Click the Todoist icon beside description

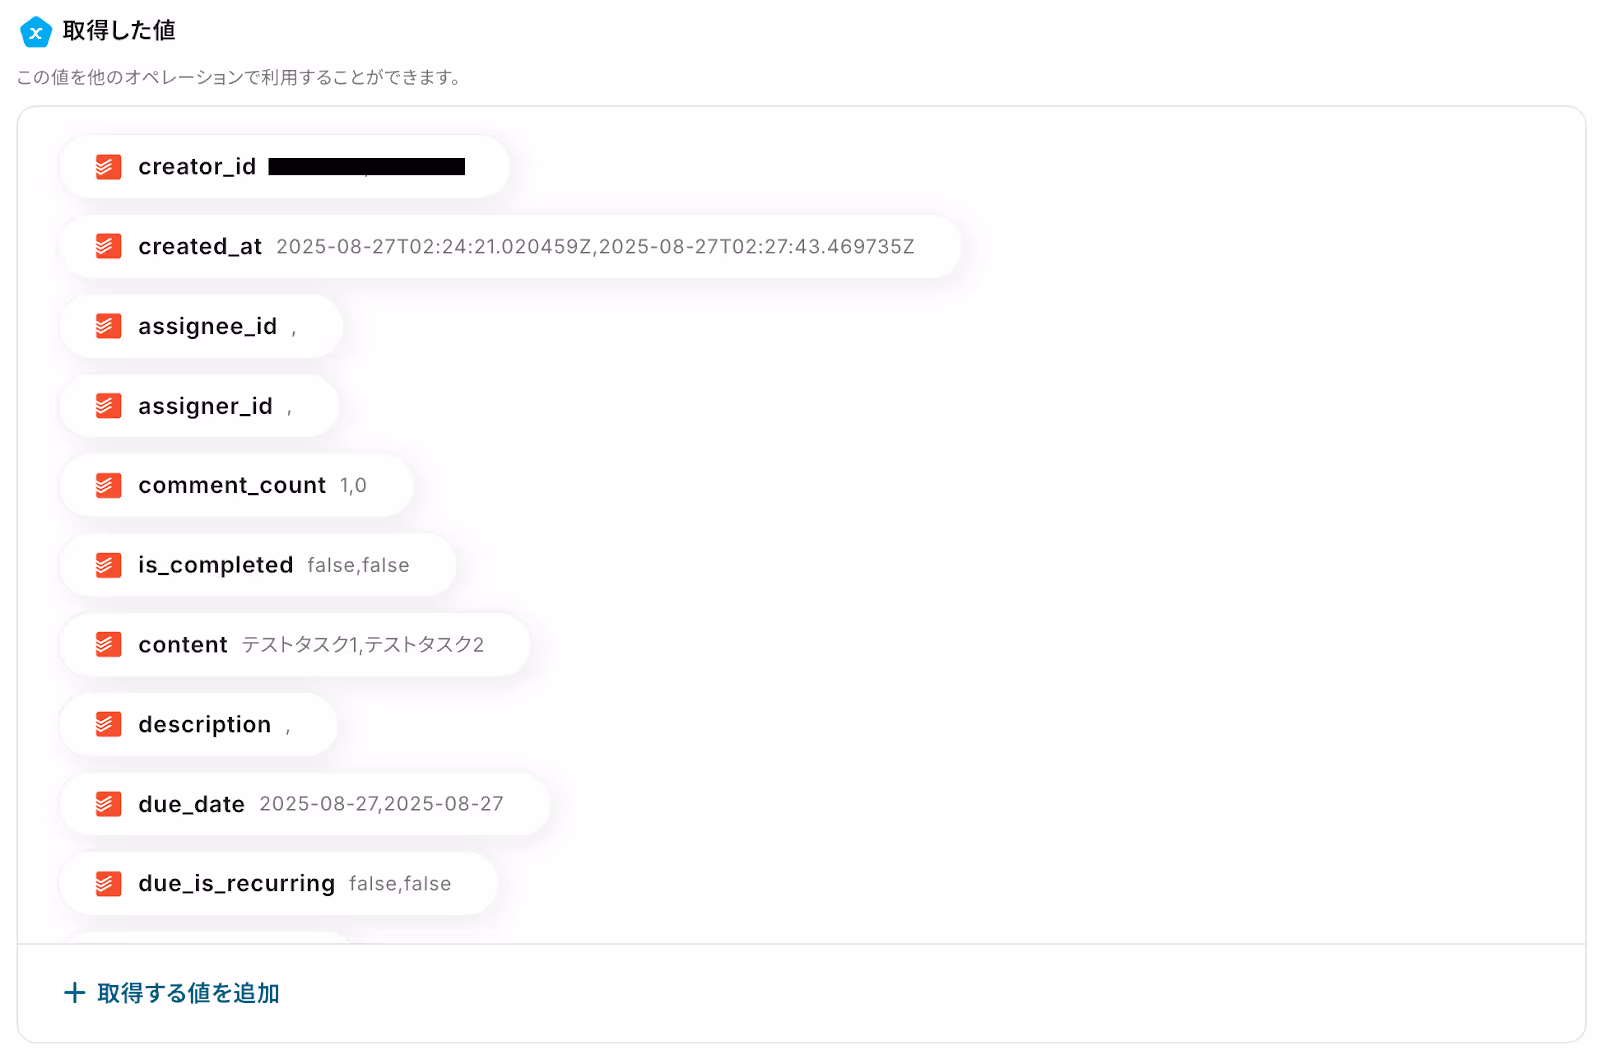(108, 724)
